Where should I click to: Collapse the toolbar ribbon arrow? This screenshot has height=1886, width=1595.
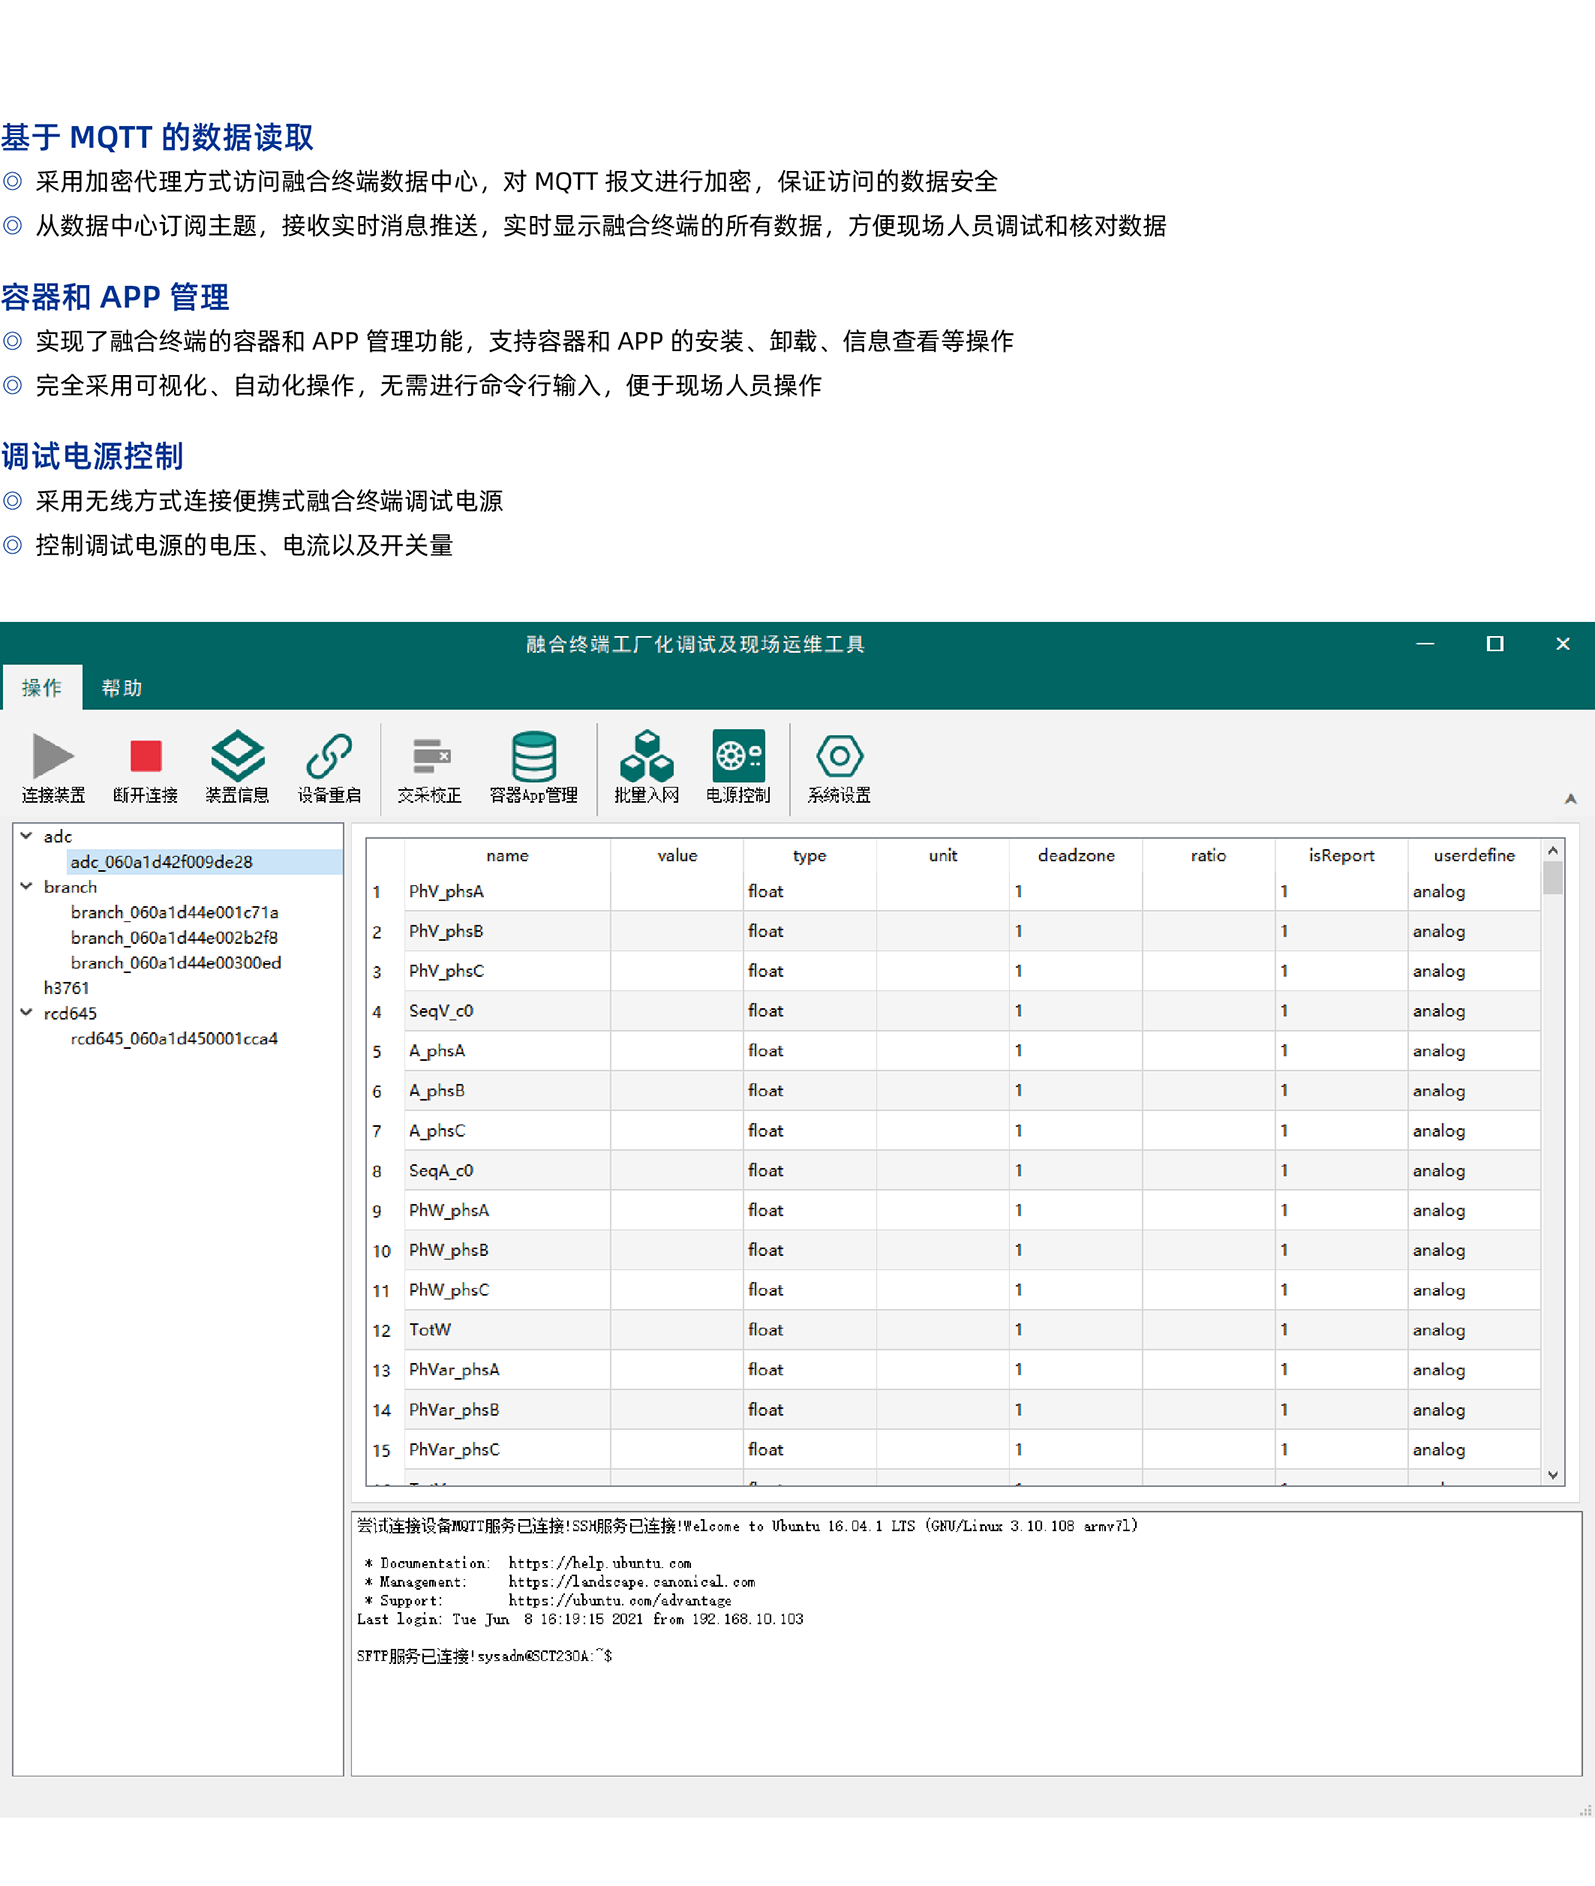tap(1570, 799)
